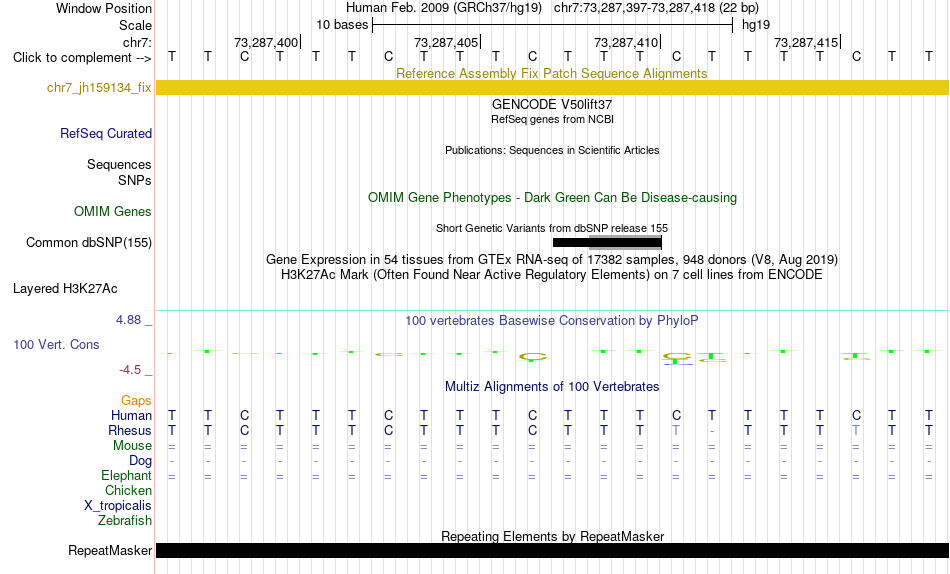The height and width of the screenshot is (574, 950).
Task: Click 'RefSeq genes from NCBI' title
Action: pyautogui.click(x=552, y=119)
